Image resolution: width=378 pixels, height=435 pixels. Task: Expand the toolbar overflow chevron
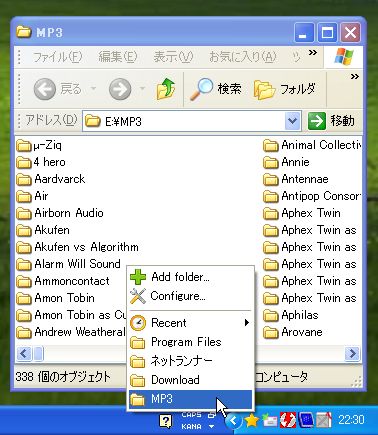click(355, 77)
